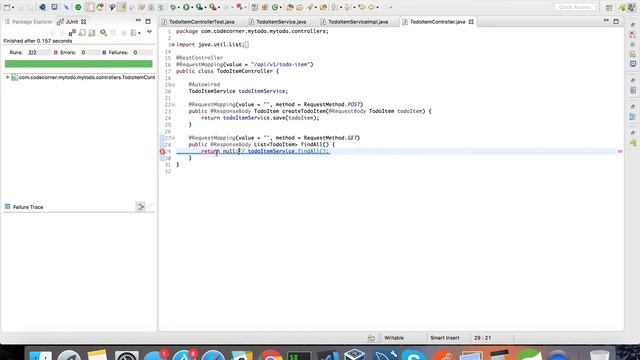Click the New Java Class icon
The width and height of the screenshot is (640, 360).
(x=276, y=7)
